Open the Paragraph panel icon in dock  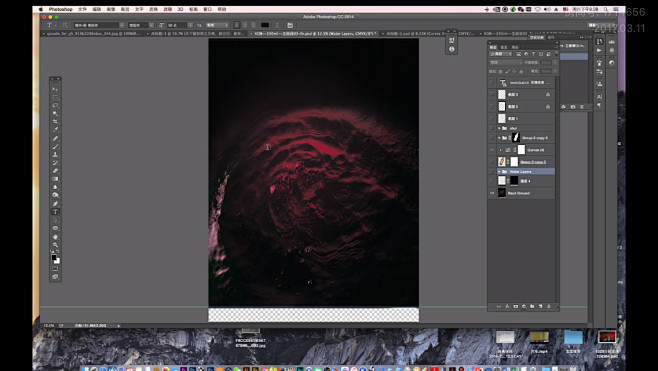pos(599,105)
